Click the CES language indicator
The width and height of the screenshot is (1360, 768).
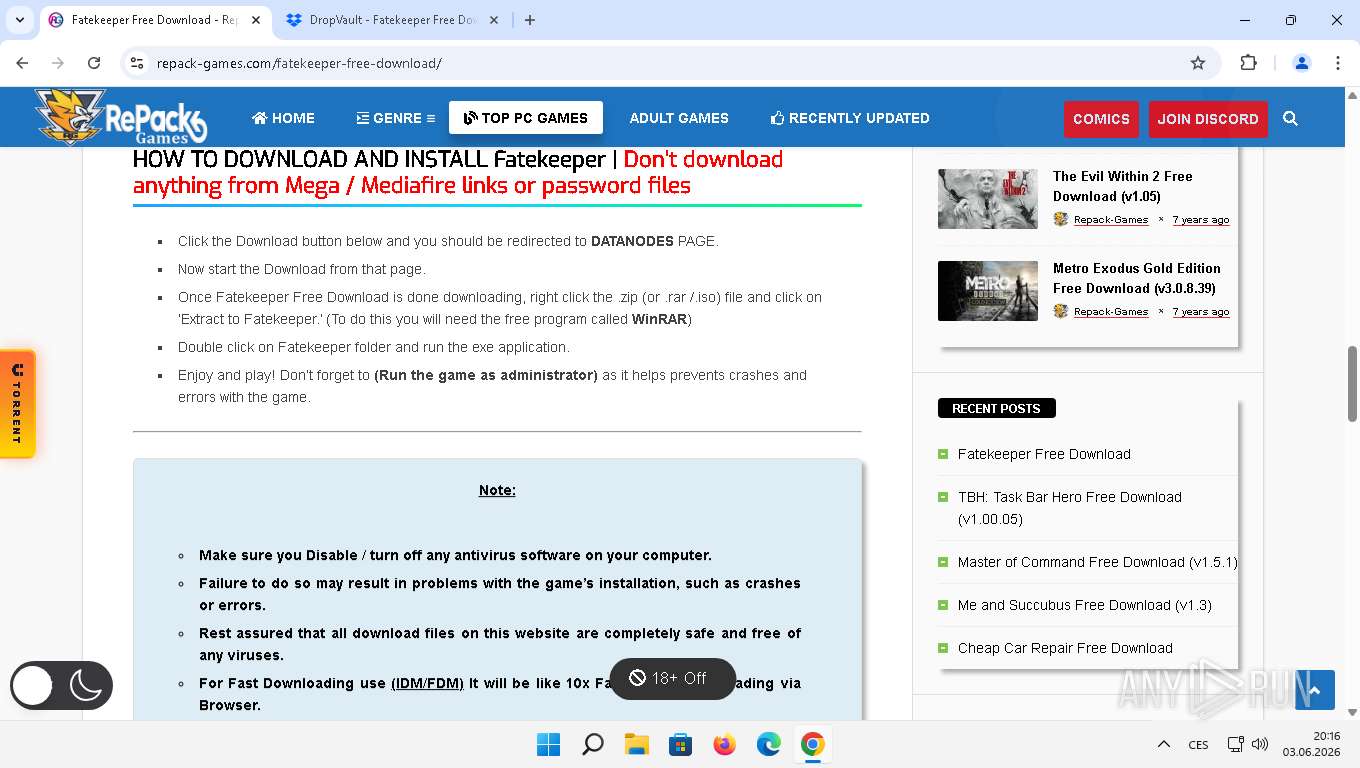click(x=1198, y=744)
